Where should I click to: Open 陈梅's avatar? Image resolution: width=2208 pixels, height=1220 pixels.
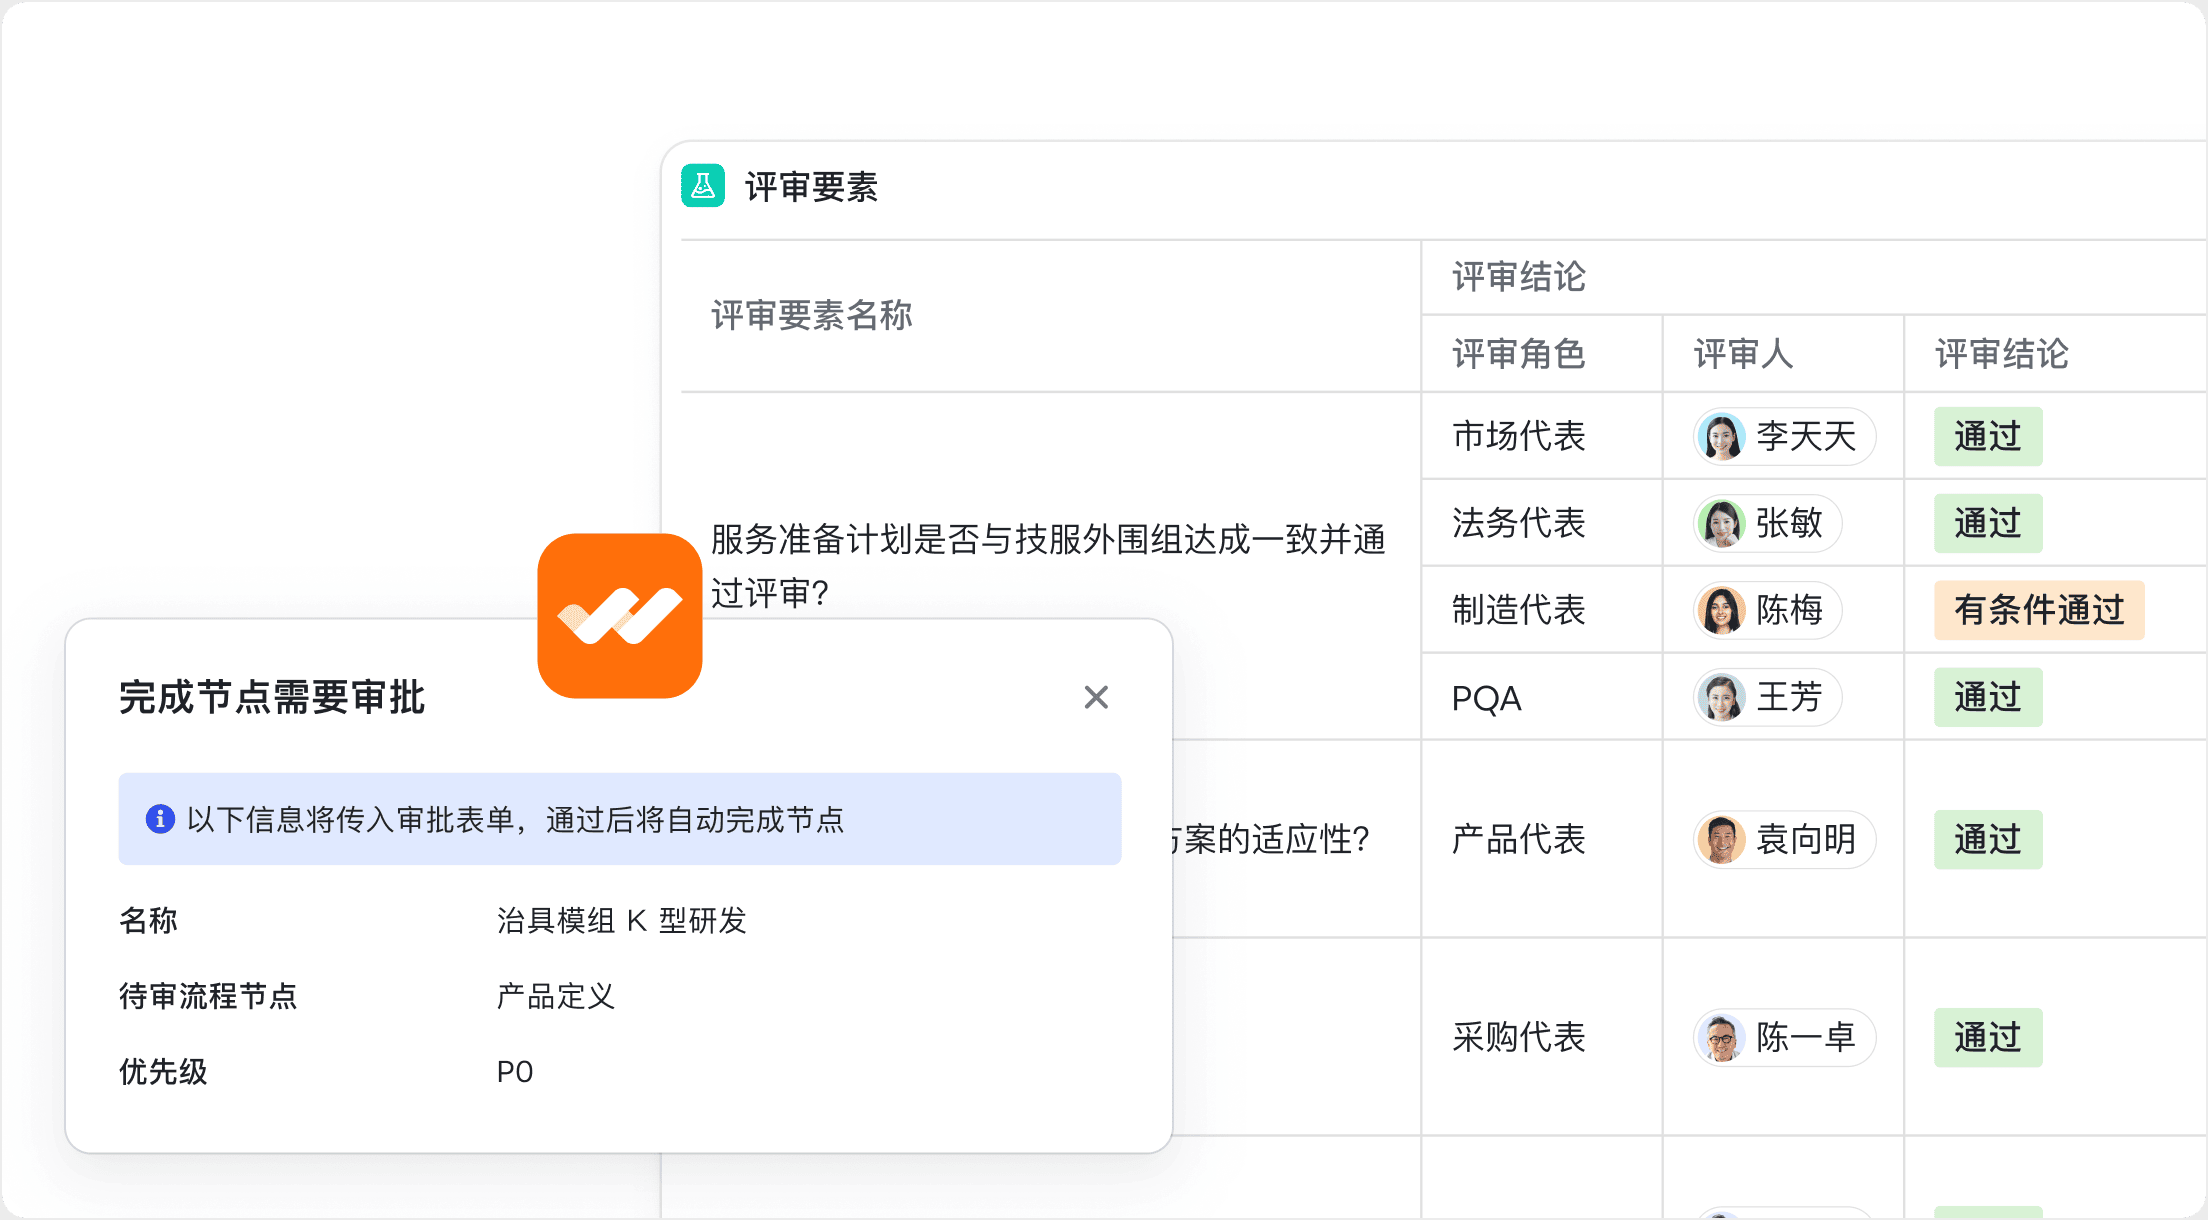1722,610
